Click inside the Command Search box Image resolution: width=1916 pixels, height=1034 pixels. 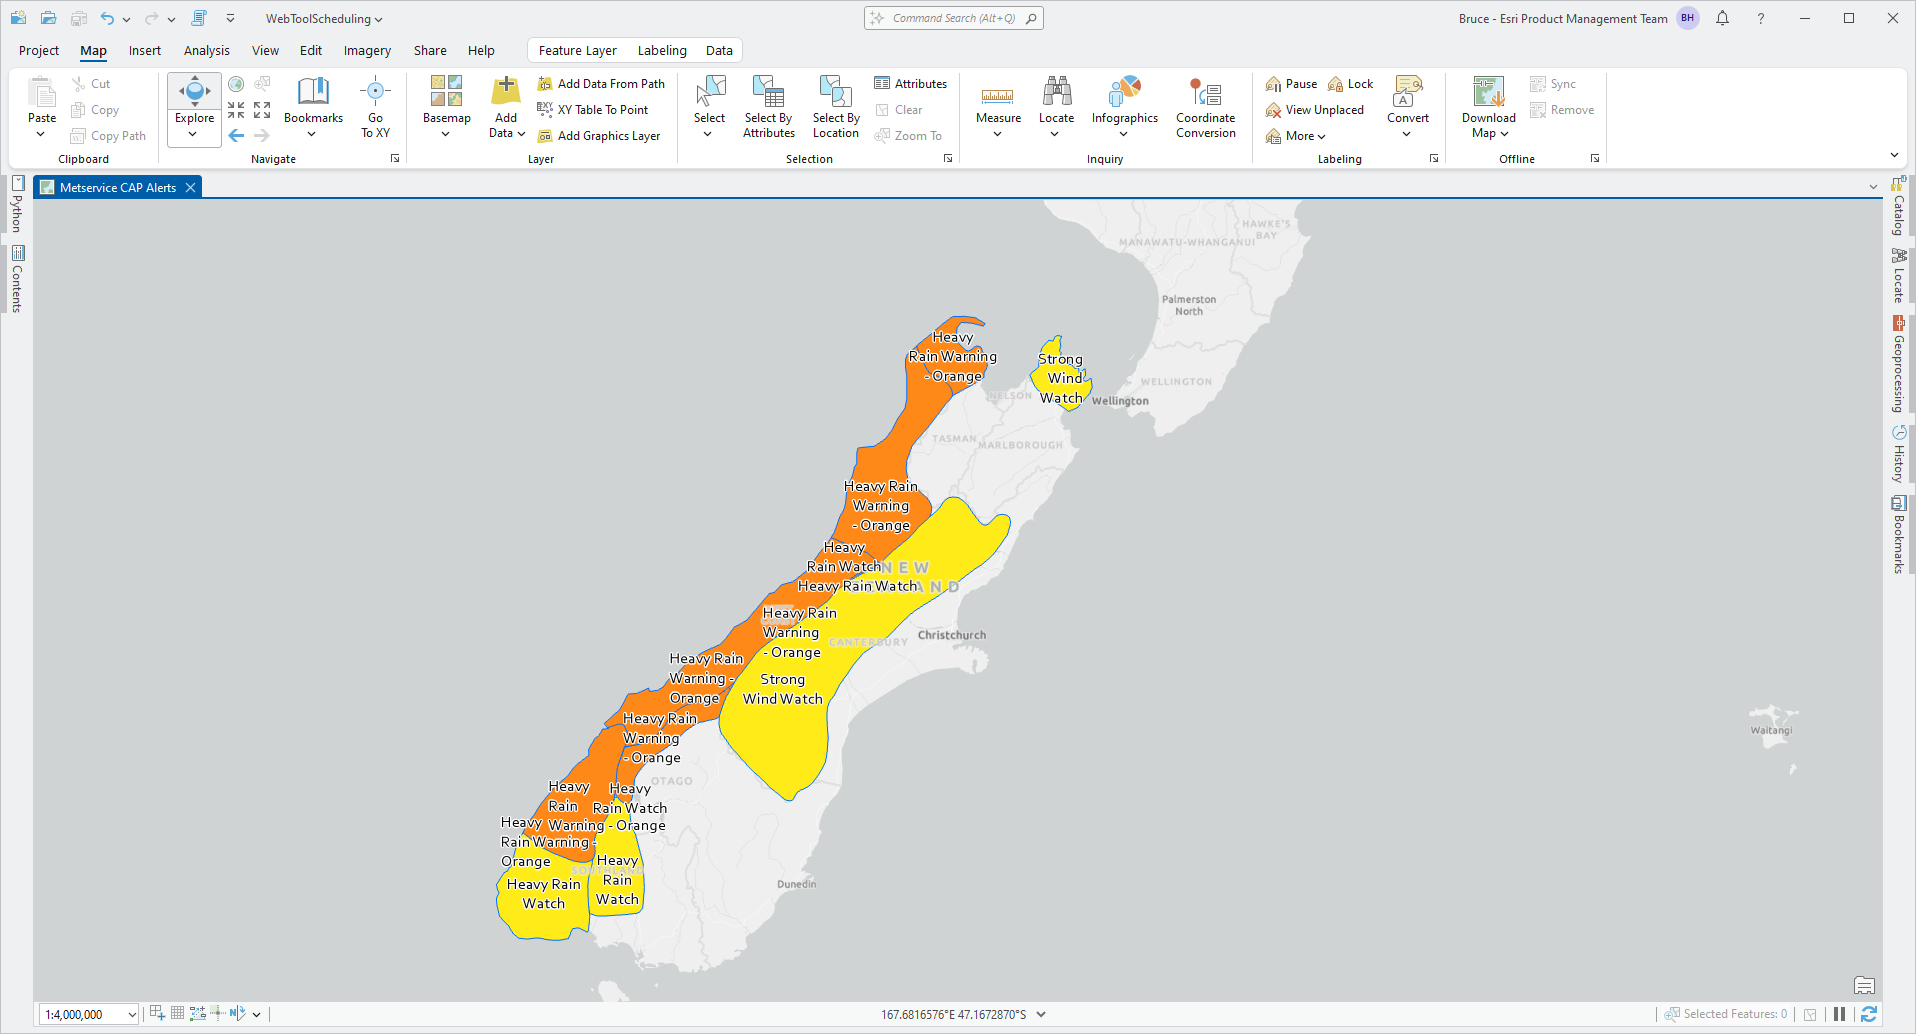[952, 17]
